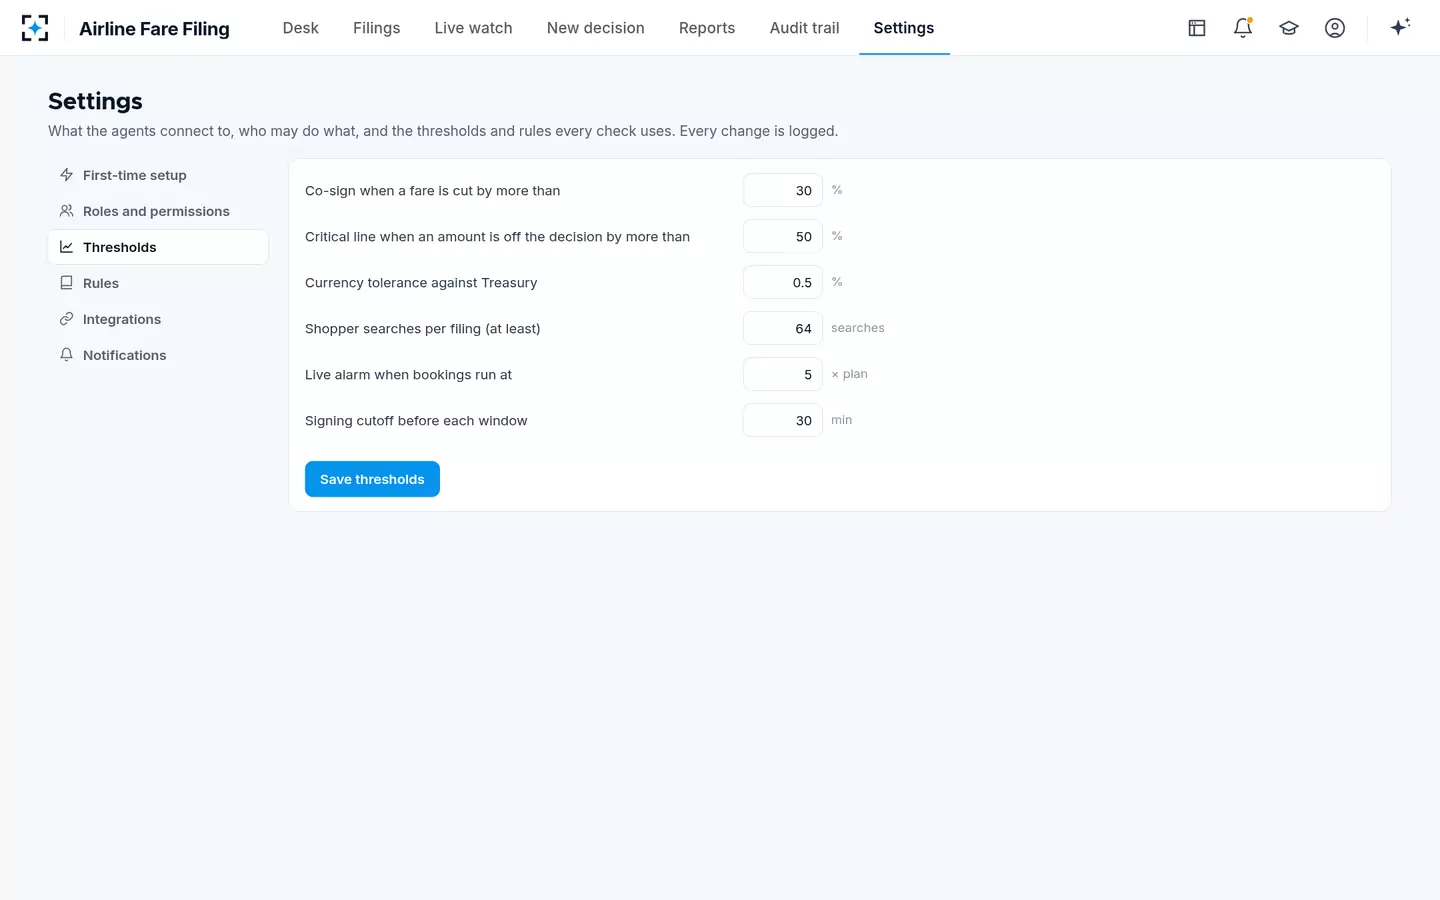Screen dimensions: 1440x900
Task: Click the Notifications bell icon in sidebar
Action: point(66,355)
